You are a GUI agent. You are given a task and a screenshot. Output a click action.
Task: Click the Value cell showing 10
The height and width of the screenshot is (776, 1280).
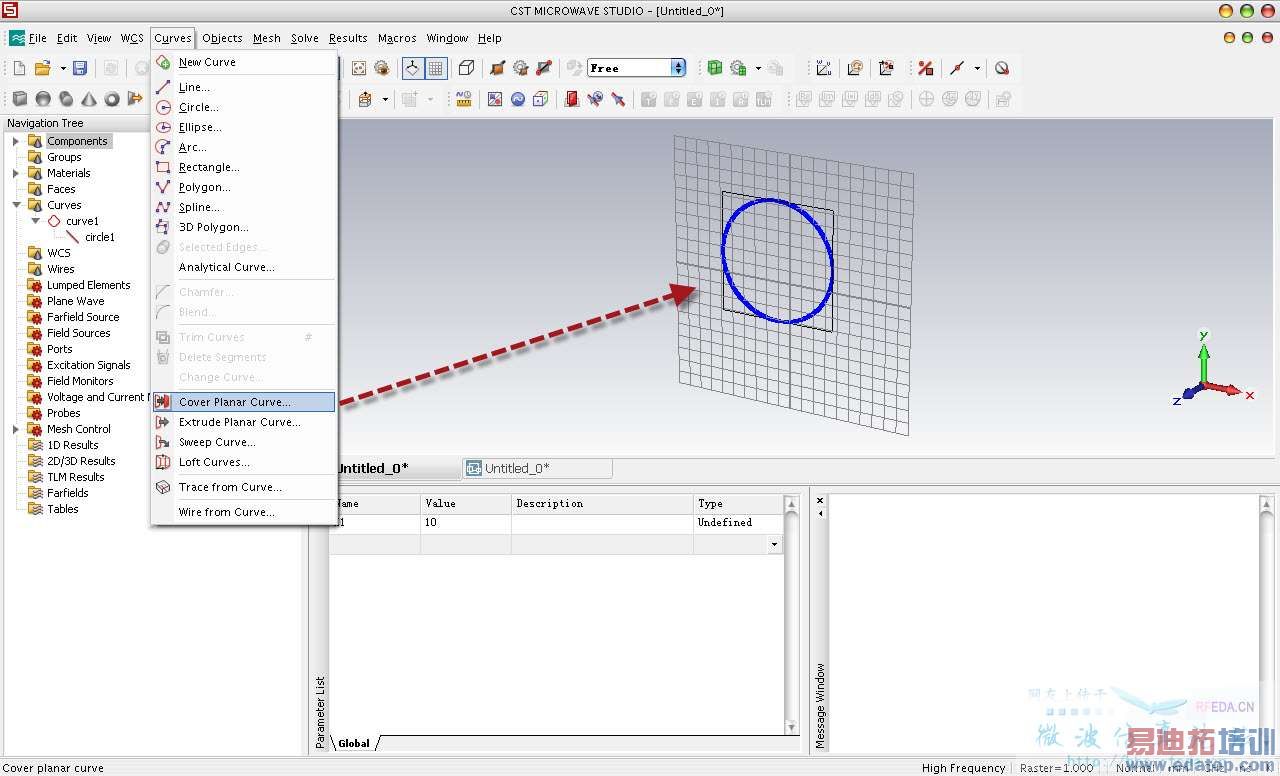coord(464,522)
